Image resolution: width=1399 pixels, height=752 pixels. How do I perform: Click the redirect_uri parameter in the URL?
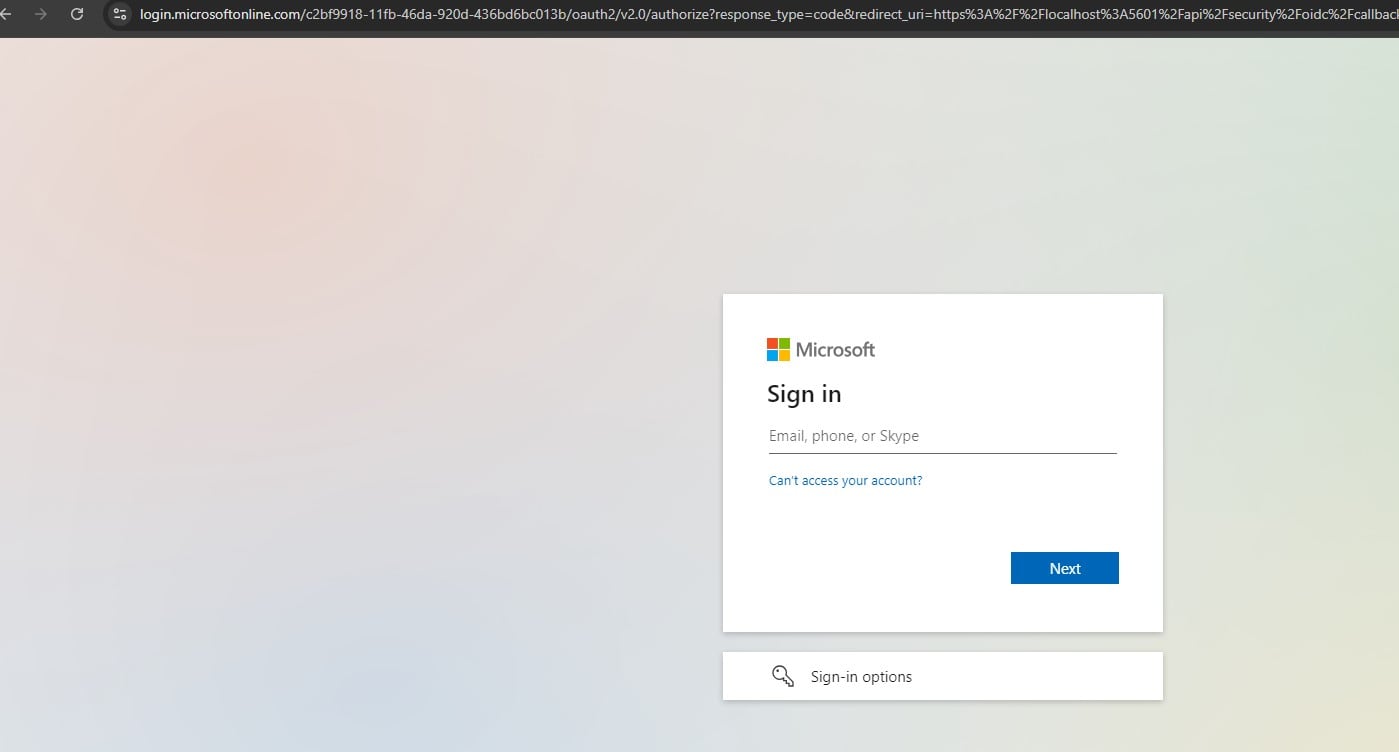(x=890, y=14)
